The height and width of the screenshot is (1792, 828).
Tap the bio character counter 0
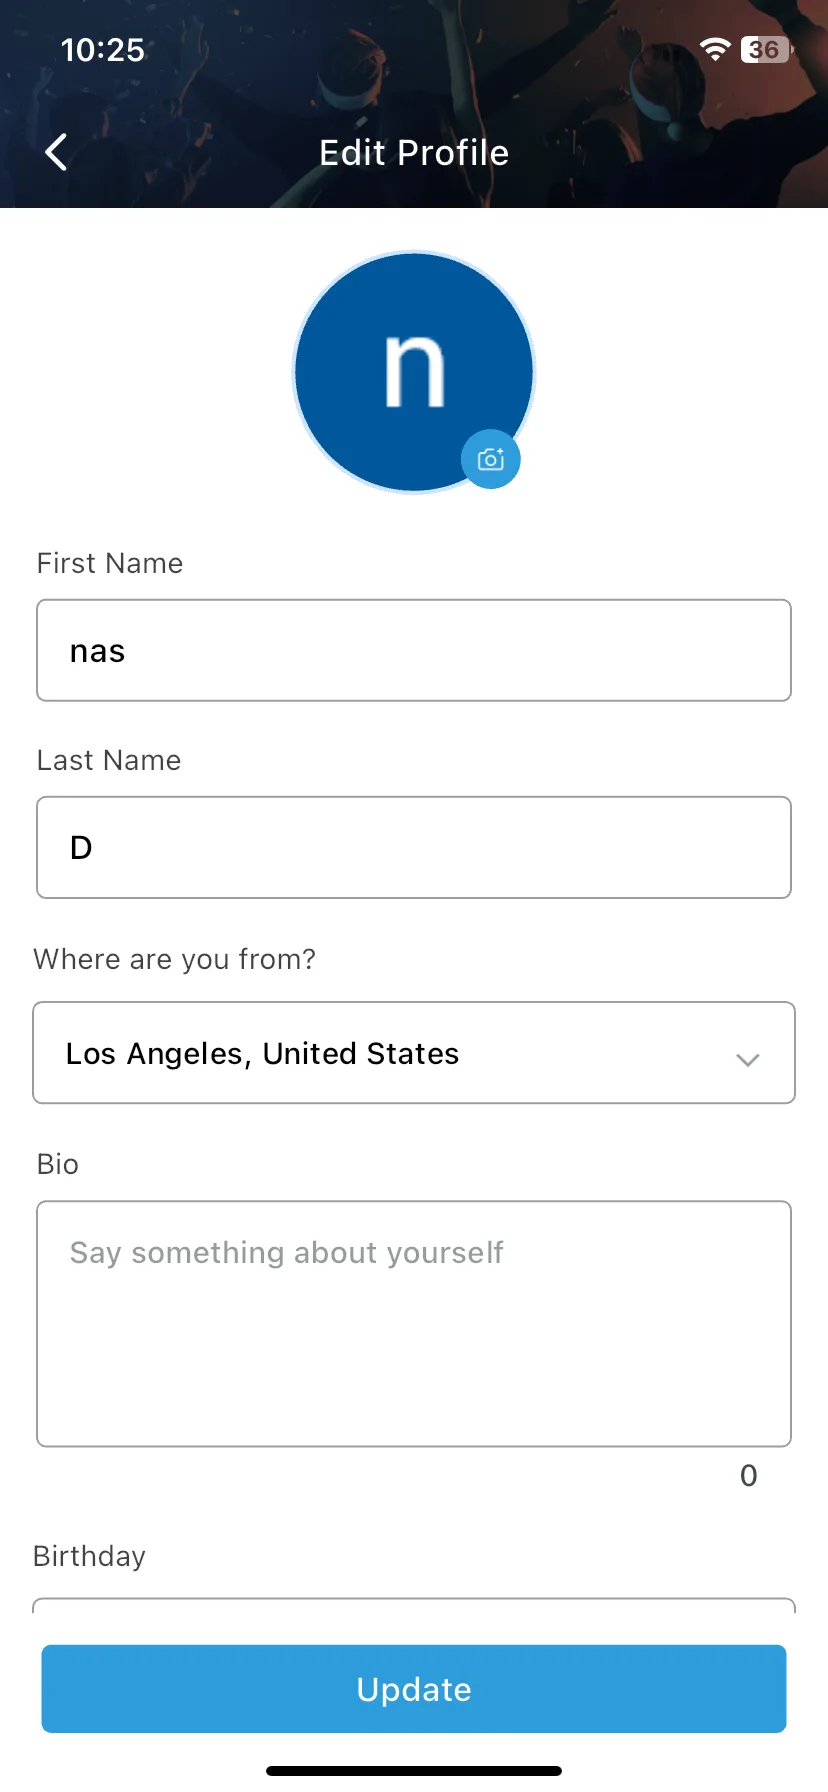point(749,1475)
